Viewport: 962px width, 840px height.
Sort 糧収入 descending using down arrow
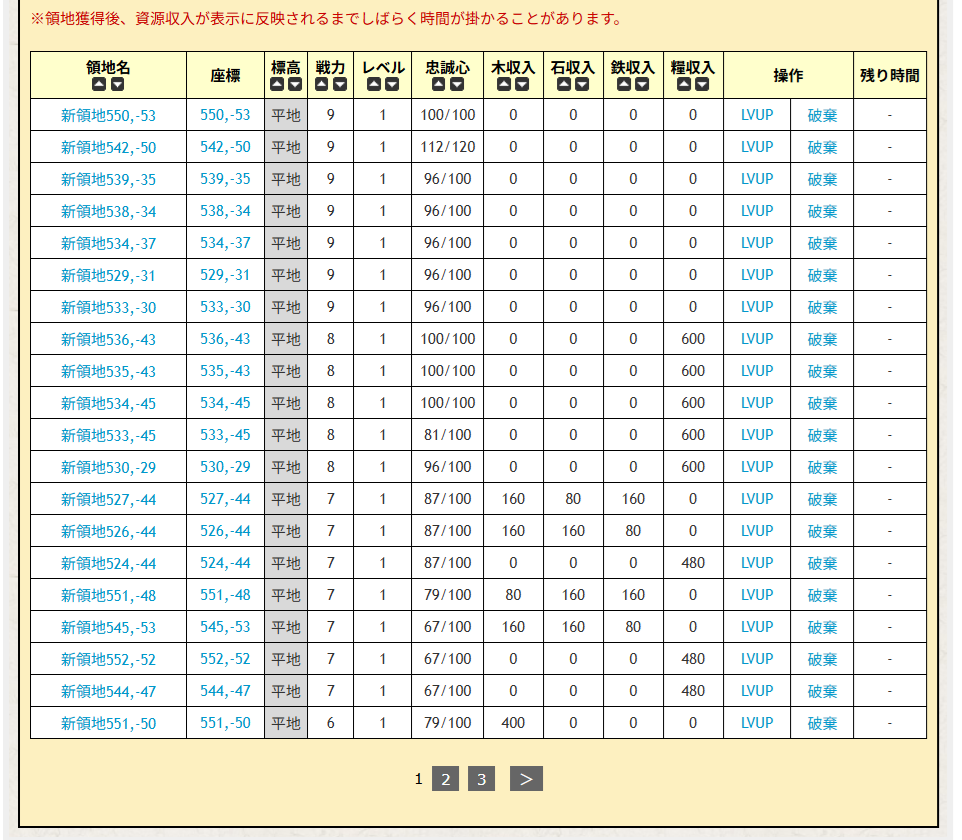click(x=702, y=85)
